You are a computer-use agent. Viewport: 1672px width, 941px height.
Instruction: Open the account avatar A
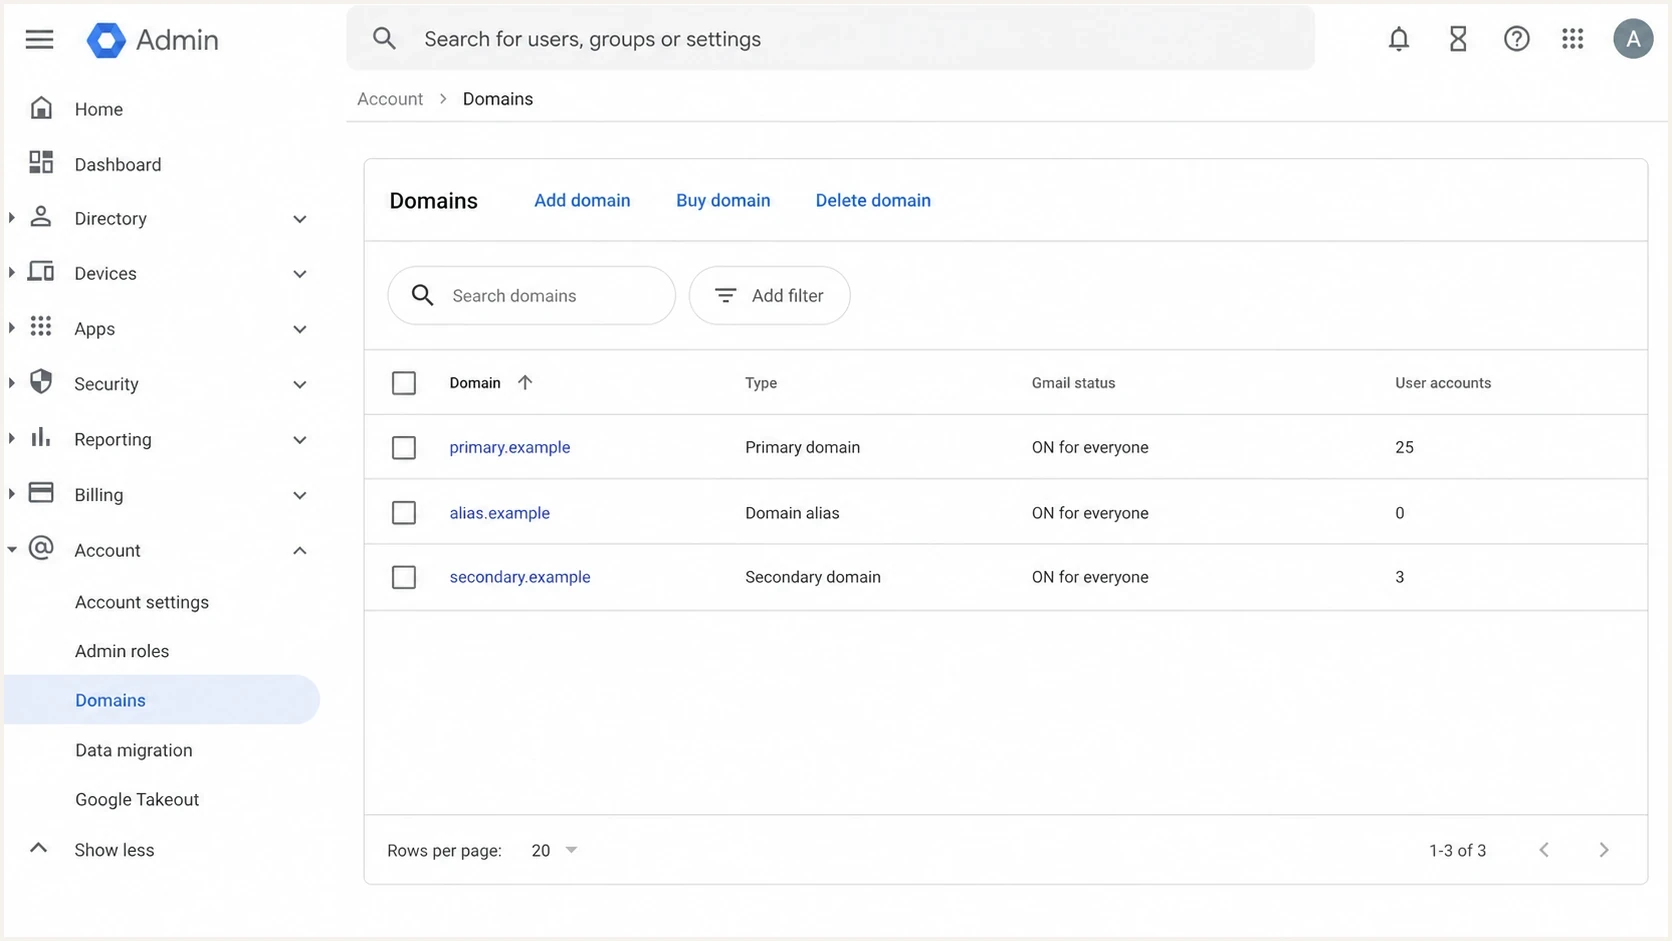coord(1633,39)
